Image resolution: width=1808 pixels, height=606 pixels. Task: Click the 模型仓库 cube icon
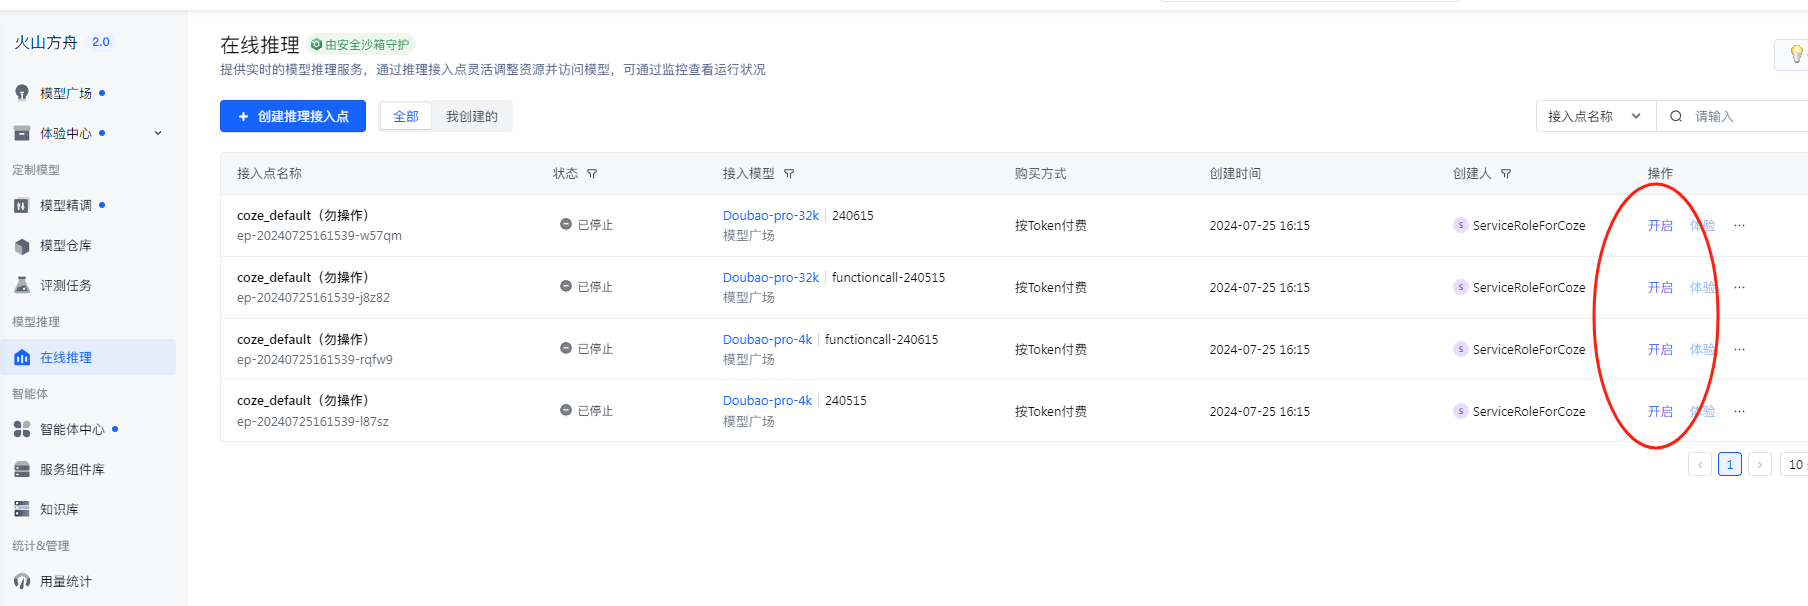(x=22, y=245)
